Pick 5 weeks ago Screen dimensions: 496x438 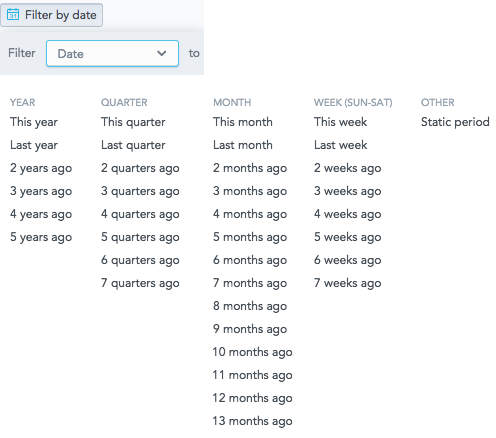[x=347, y=237]
